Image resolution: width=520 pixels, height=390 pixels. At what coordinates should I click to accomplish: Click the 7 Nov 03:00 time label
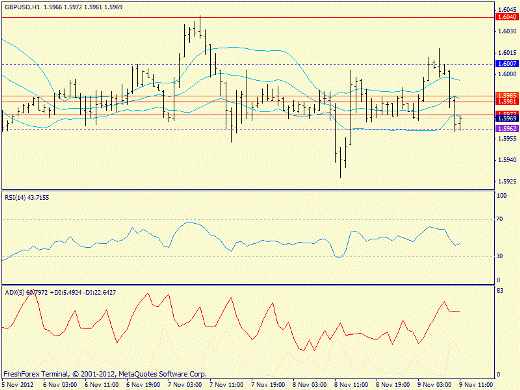coord(185,385)
